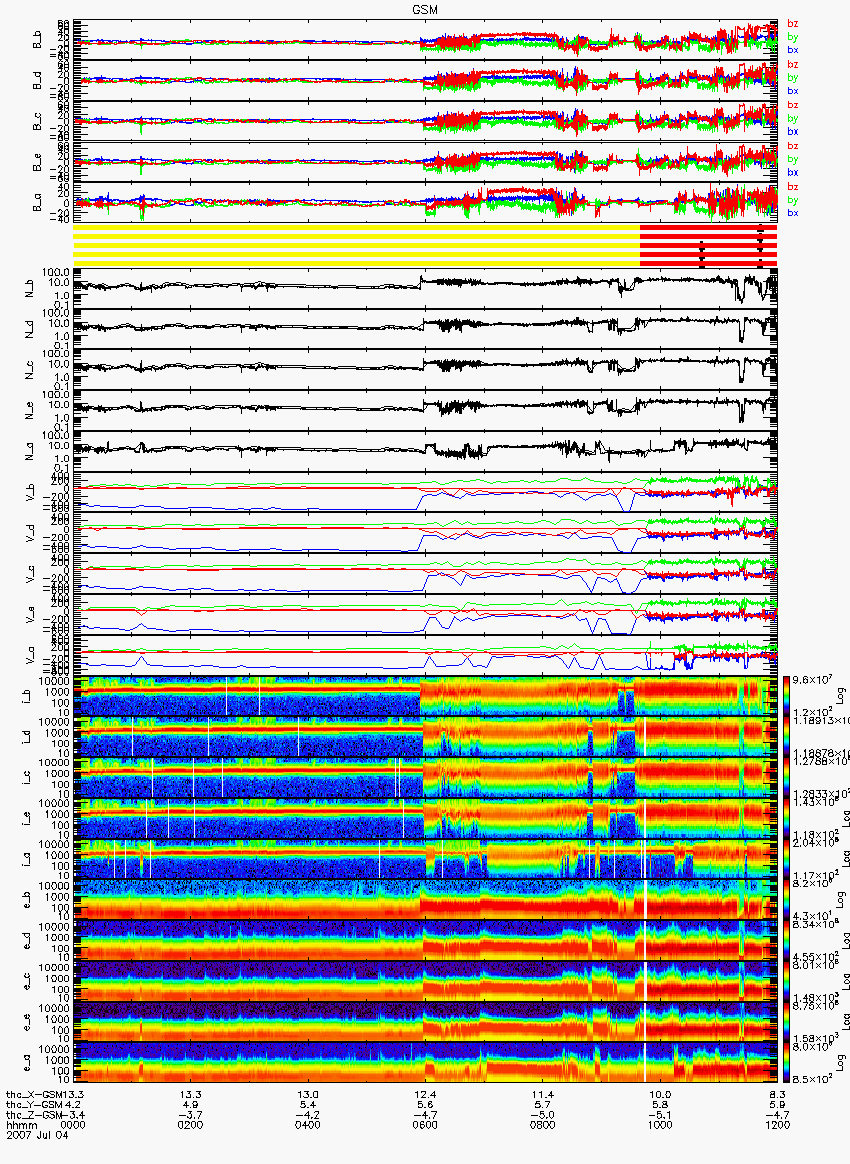The image size is (850, 1164).
Task: Select the B_b magnetic field panel label
Action: (37, 40)
